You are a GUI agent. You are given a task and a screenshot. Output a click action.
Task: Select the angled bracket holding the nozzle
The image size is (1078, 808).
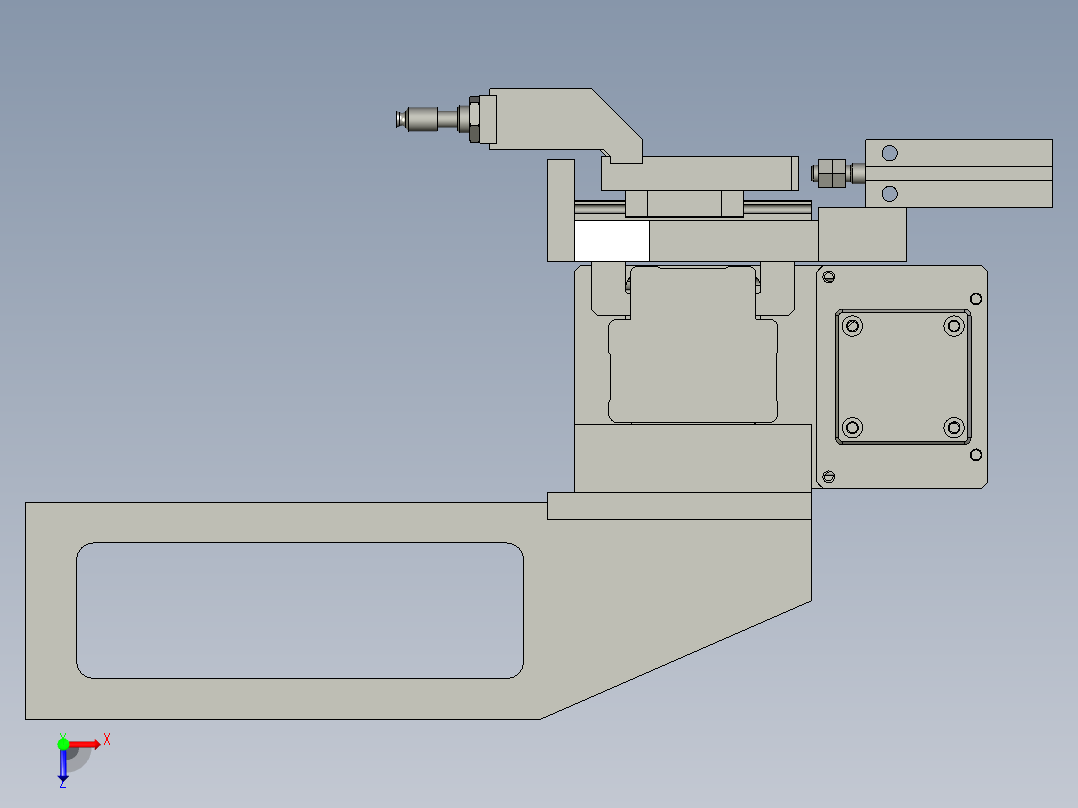(x=566, y=124)
